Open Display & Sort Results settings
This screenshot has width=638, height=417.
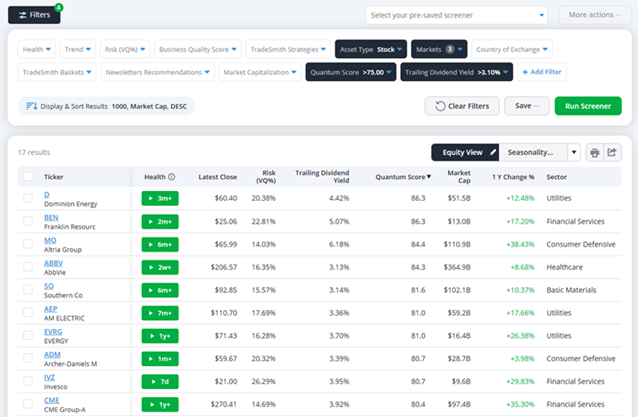[106, 106]
